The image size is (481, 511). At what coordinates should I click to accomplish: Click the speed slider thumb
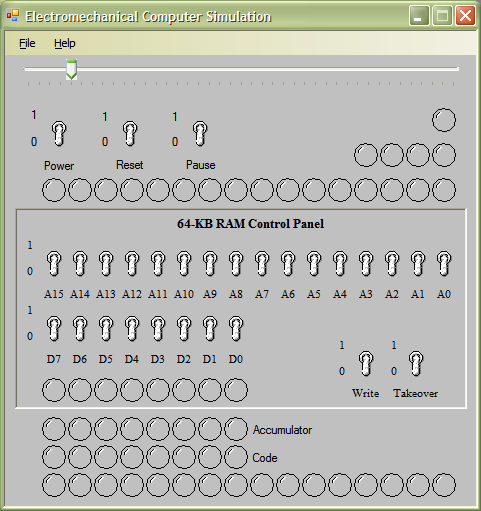(71, 69)
